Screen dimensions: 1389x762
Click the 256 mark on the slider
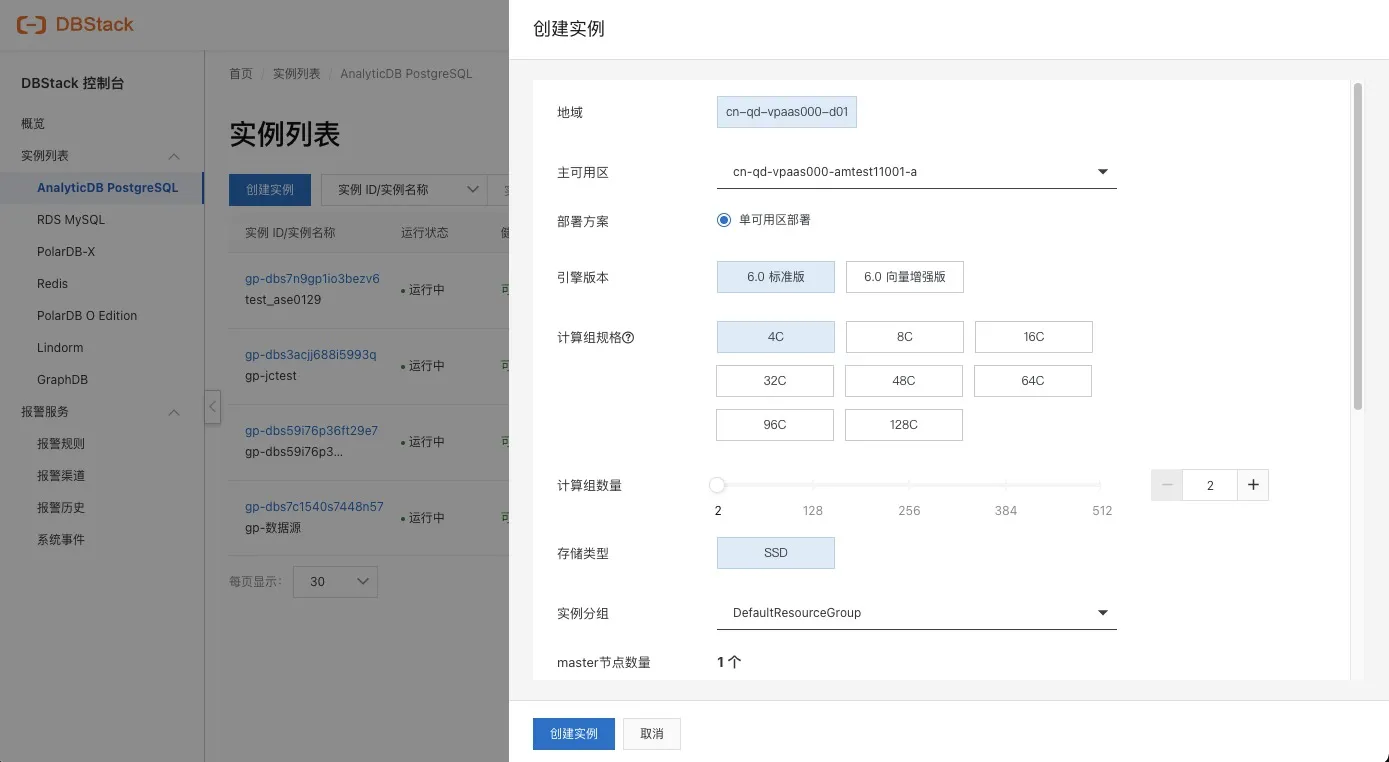(x=909, y=510)
